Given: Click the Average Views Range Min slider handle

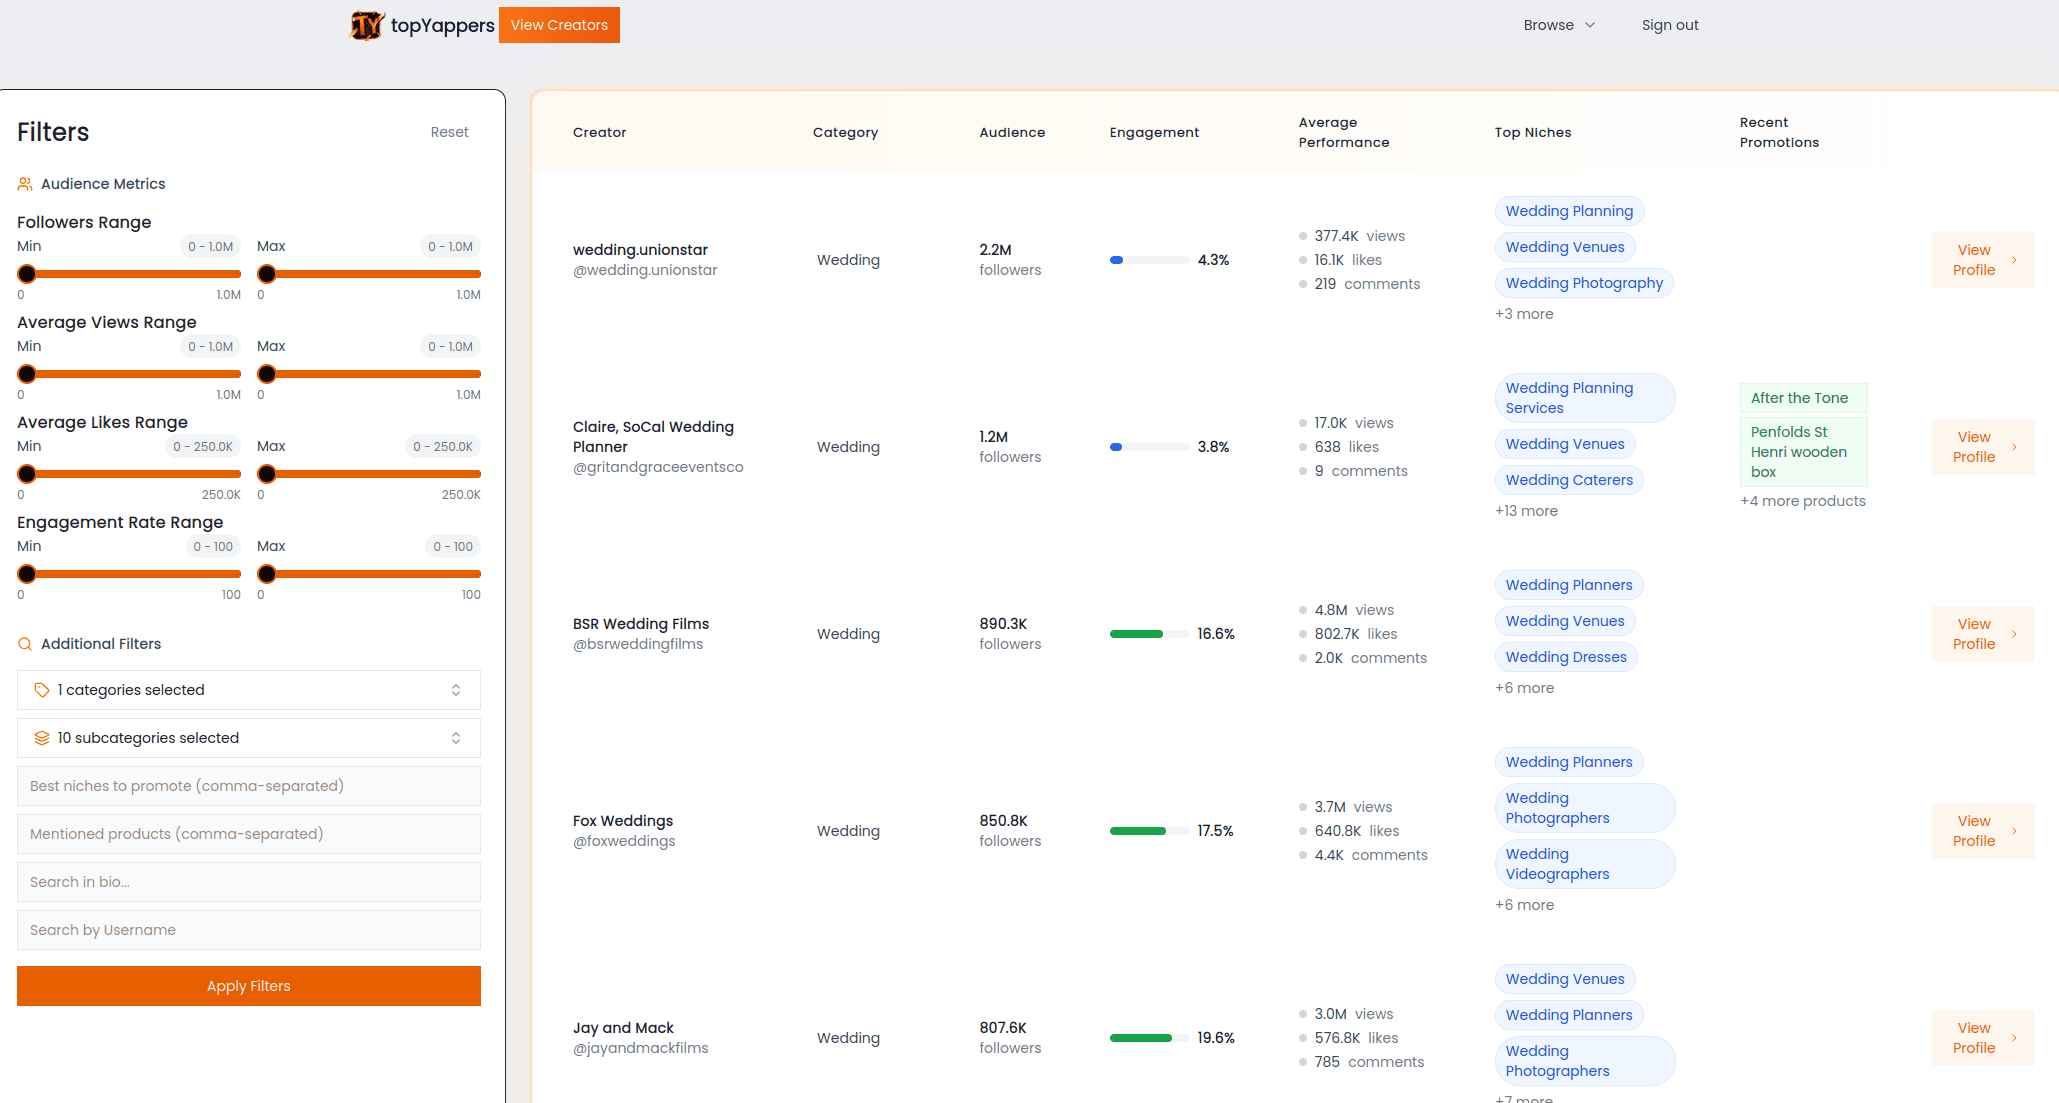Looking at the screenshot, I should point(27,374).
